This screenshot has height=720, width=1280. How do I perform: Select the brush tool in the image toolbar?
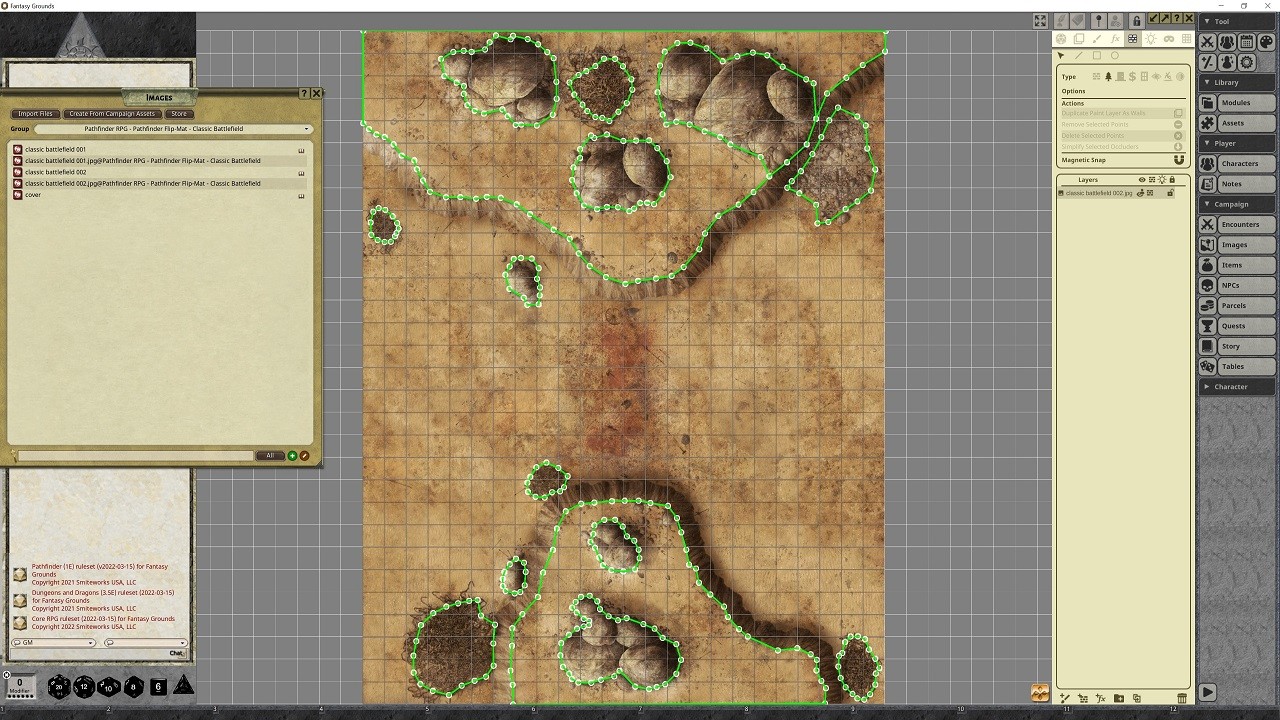(x=1096, y=39)
